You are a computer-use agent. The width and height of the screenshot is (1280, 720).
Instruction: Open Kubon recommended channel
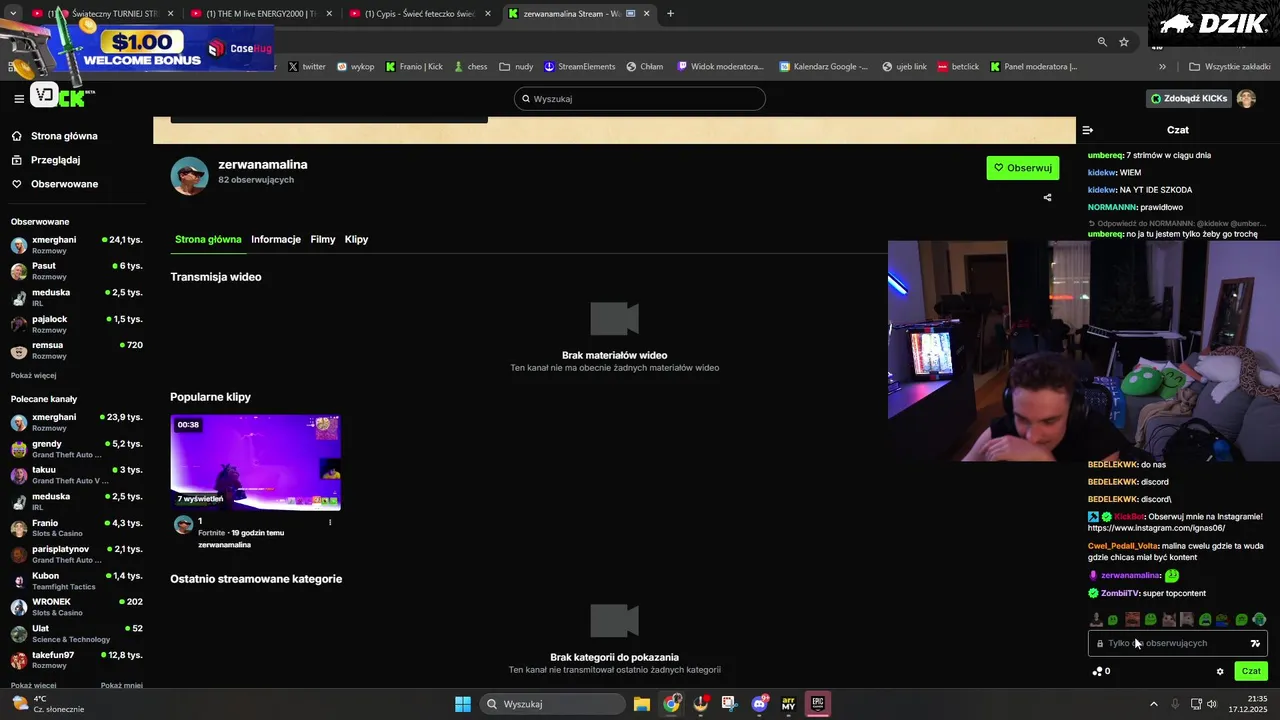point(77,581)
